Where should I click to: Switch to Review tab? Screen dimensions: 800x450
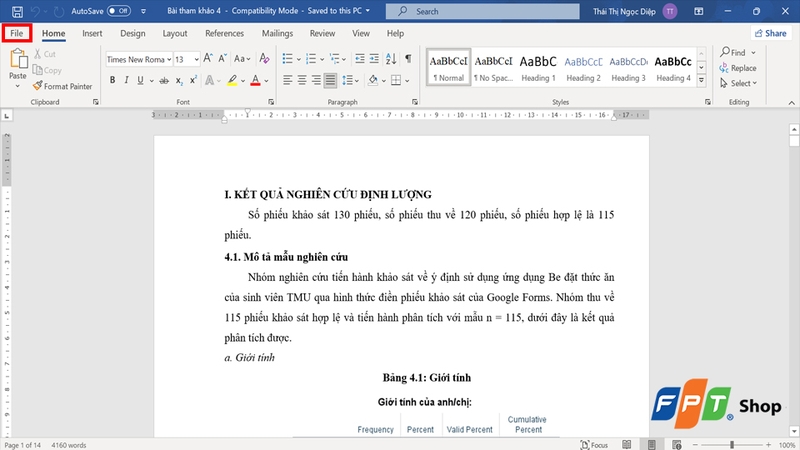tap(322, 33)
